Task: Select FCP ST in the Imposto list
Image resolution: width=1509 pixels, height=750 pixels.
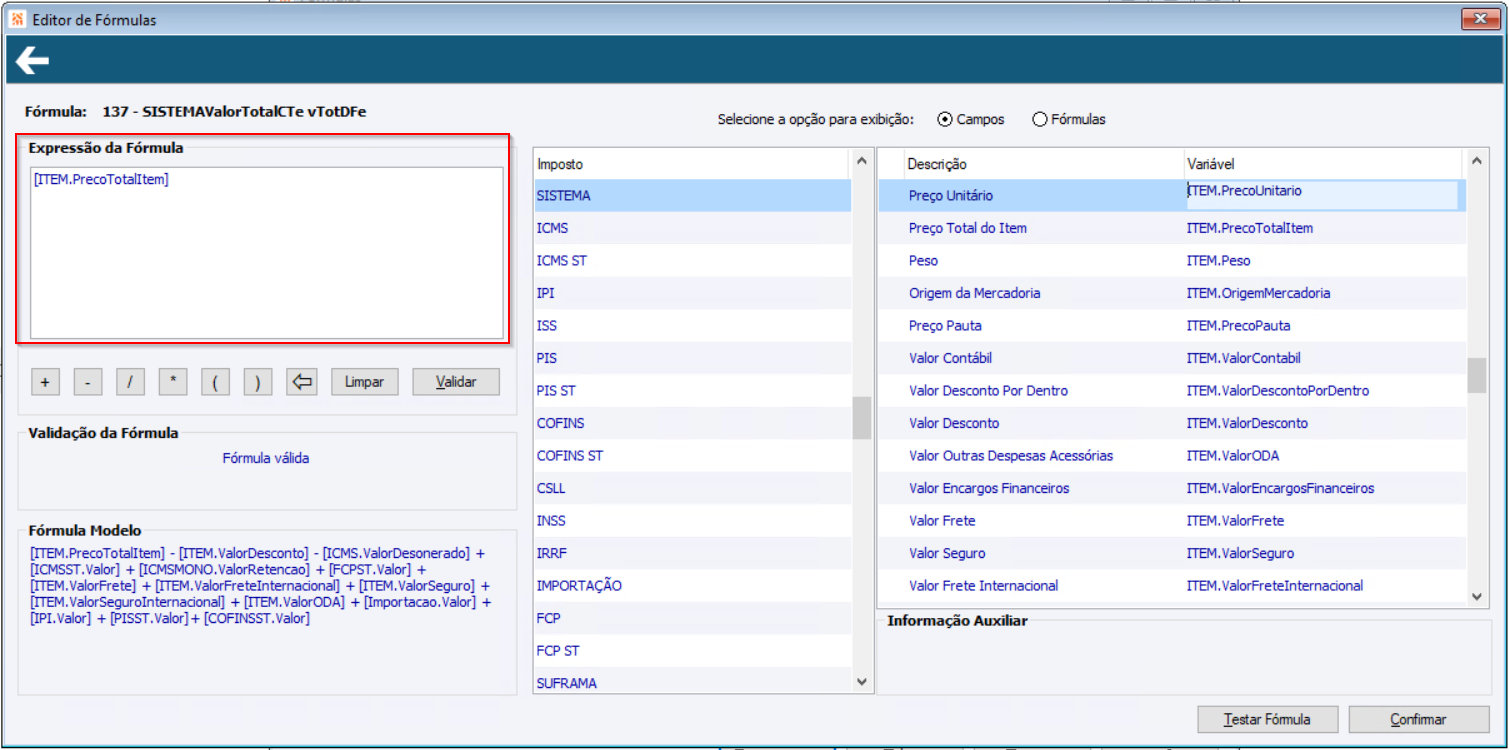Action: [692, 651]
